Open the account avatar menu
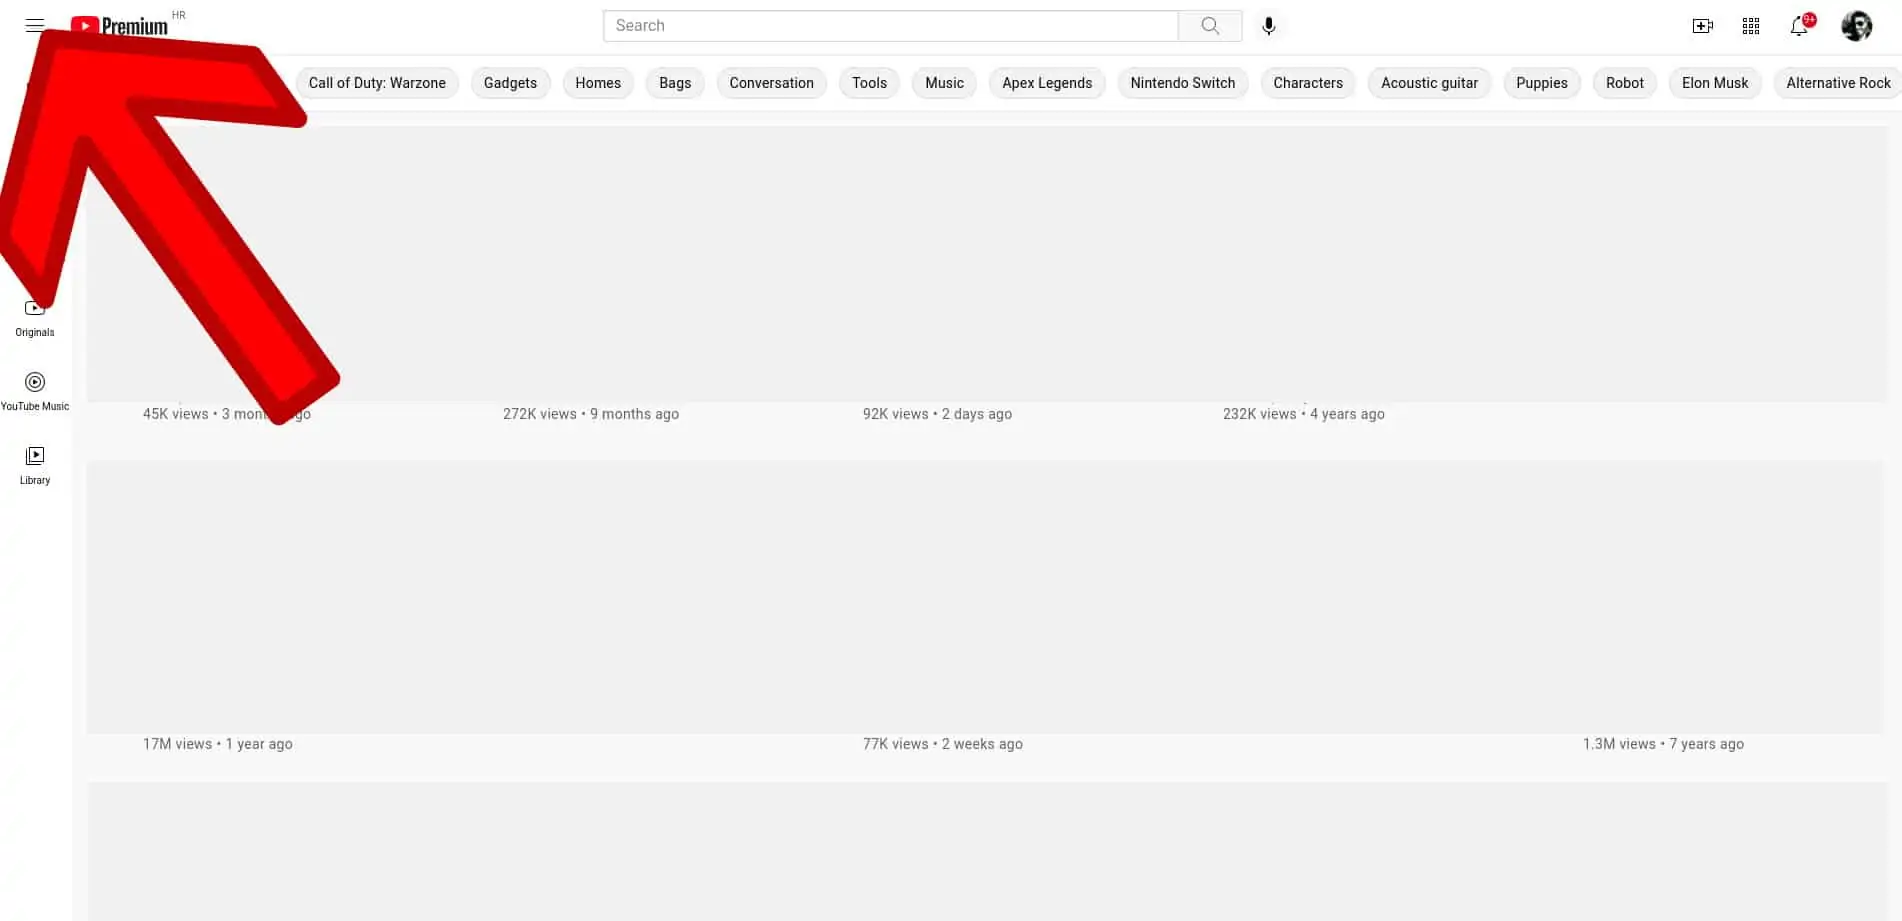Screen dimensions: 1902x921 [x=1857, y=26]
